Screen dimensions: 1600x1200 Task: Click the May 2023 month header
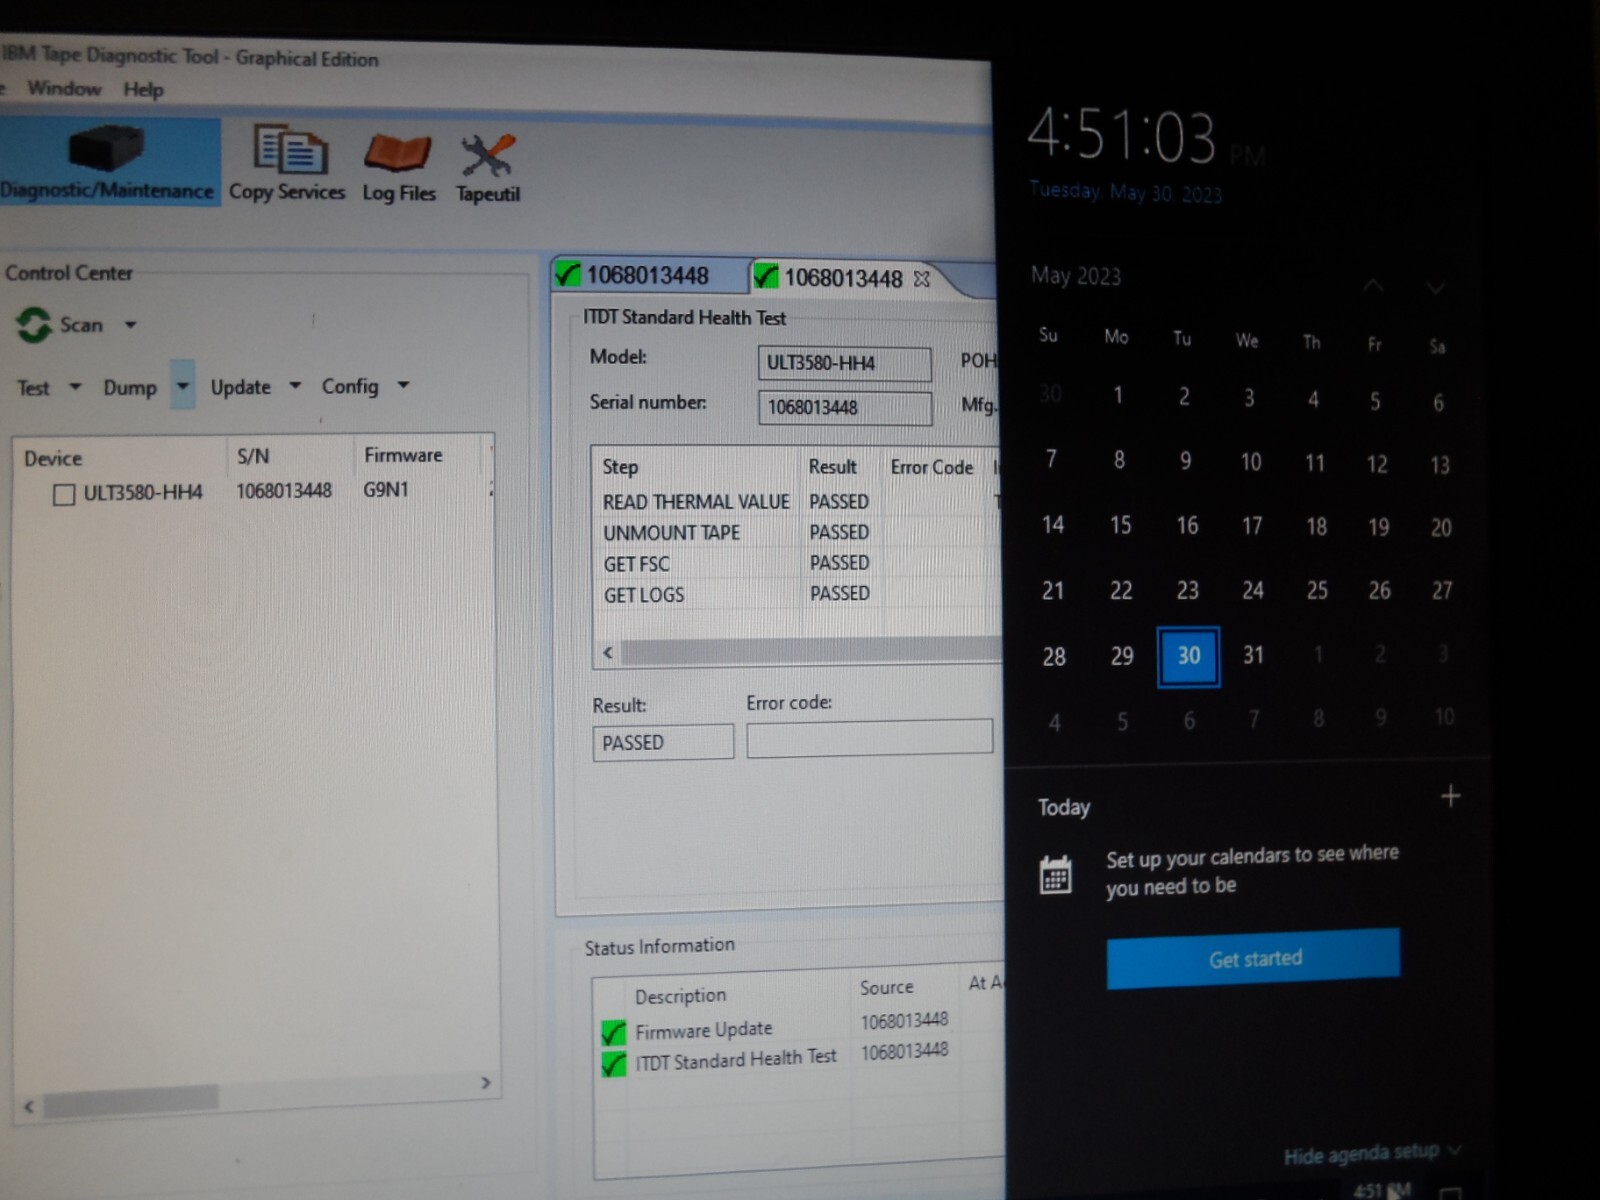[1076, 276]
